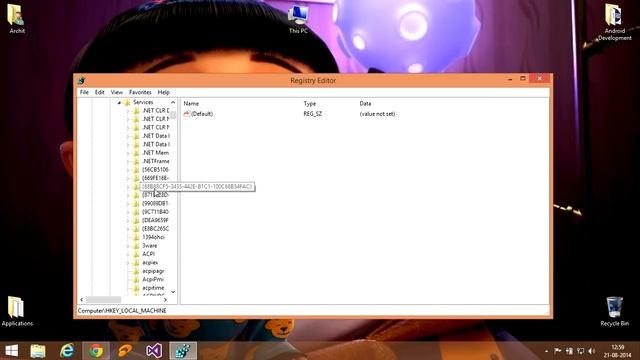Open the File menu
Viewport: 640px width, 360px height.
pyautogui.click(x=84, y=92)
